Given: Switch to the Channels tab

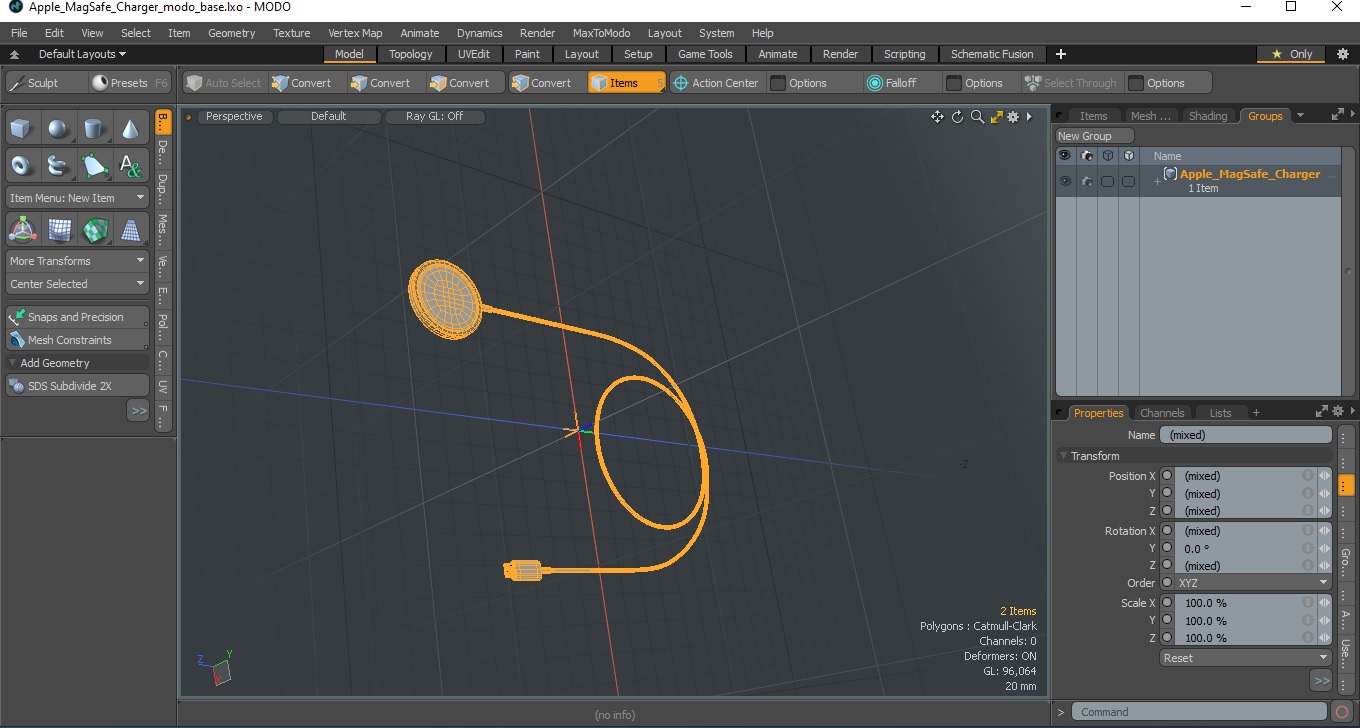Looking at the screenshot, I should (x=1162, y=413).
